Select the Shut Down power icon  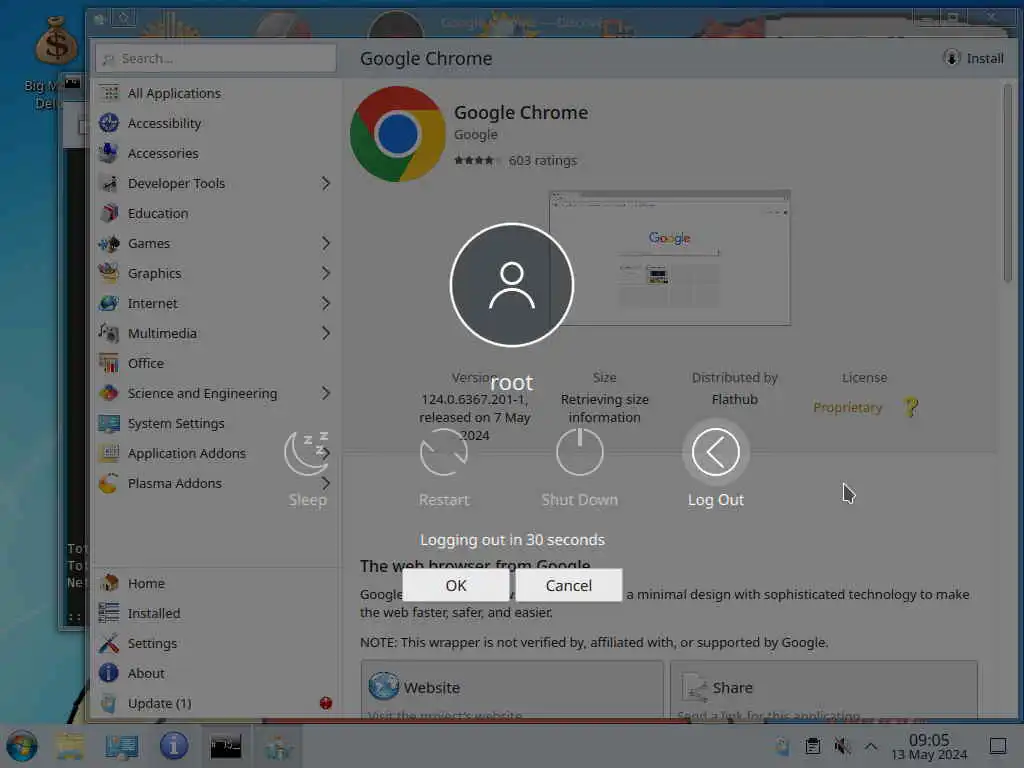click(x=579, y=452)
